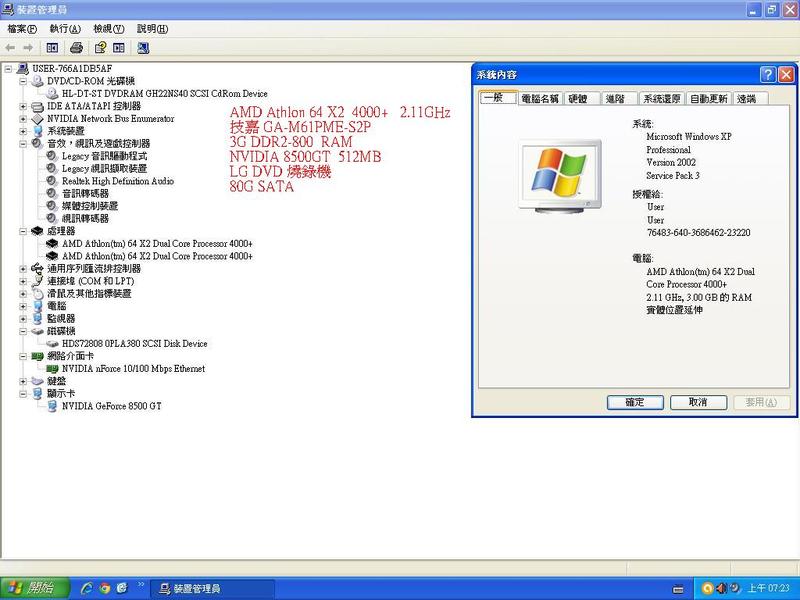Click the Forward arrow in the toolbar
The width and height of the screenshot is (800, 600).
point(28,48)
